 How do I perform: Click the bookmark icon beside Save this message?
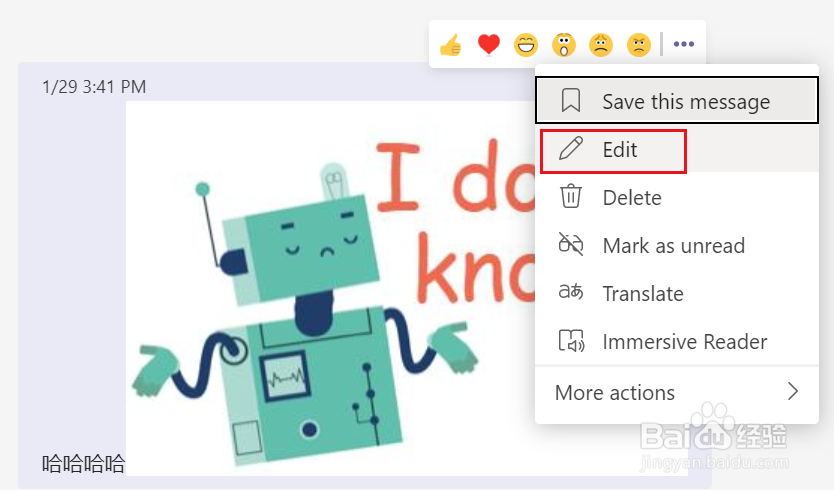pos(571,101)
